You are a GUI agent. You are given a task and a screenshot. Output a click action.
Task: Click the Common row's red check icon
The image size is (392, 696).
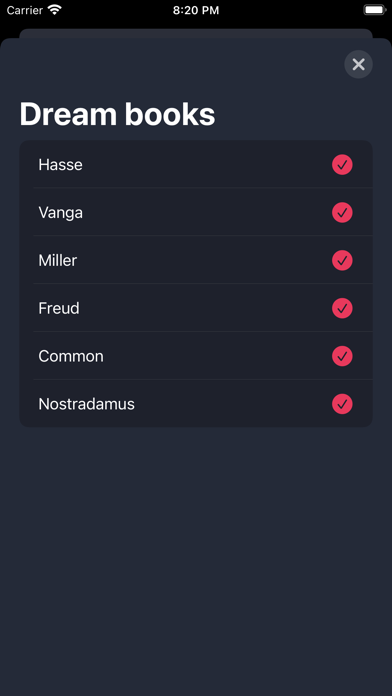pos(342,356)
